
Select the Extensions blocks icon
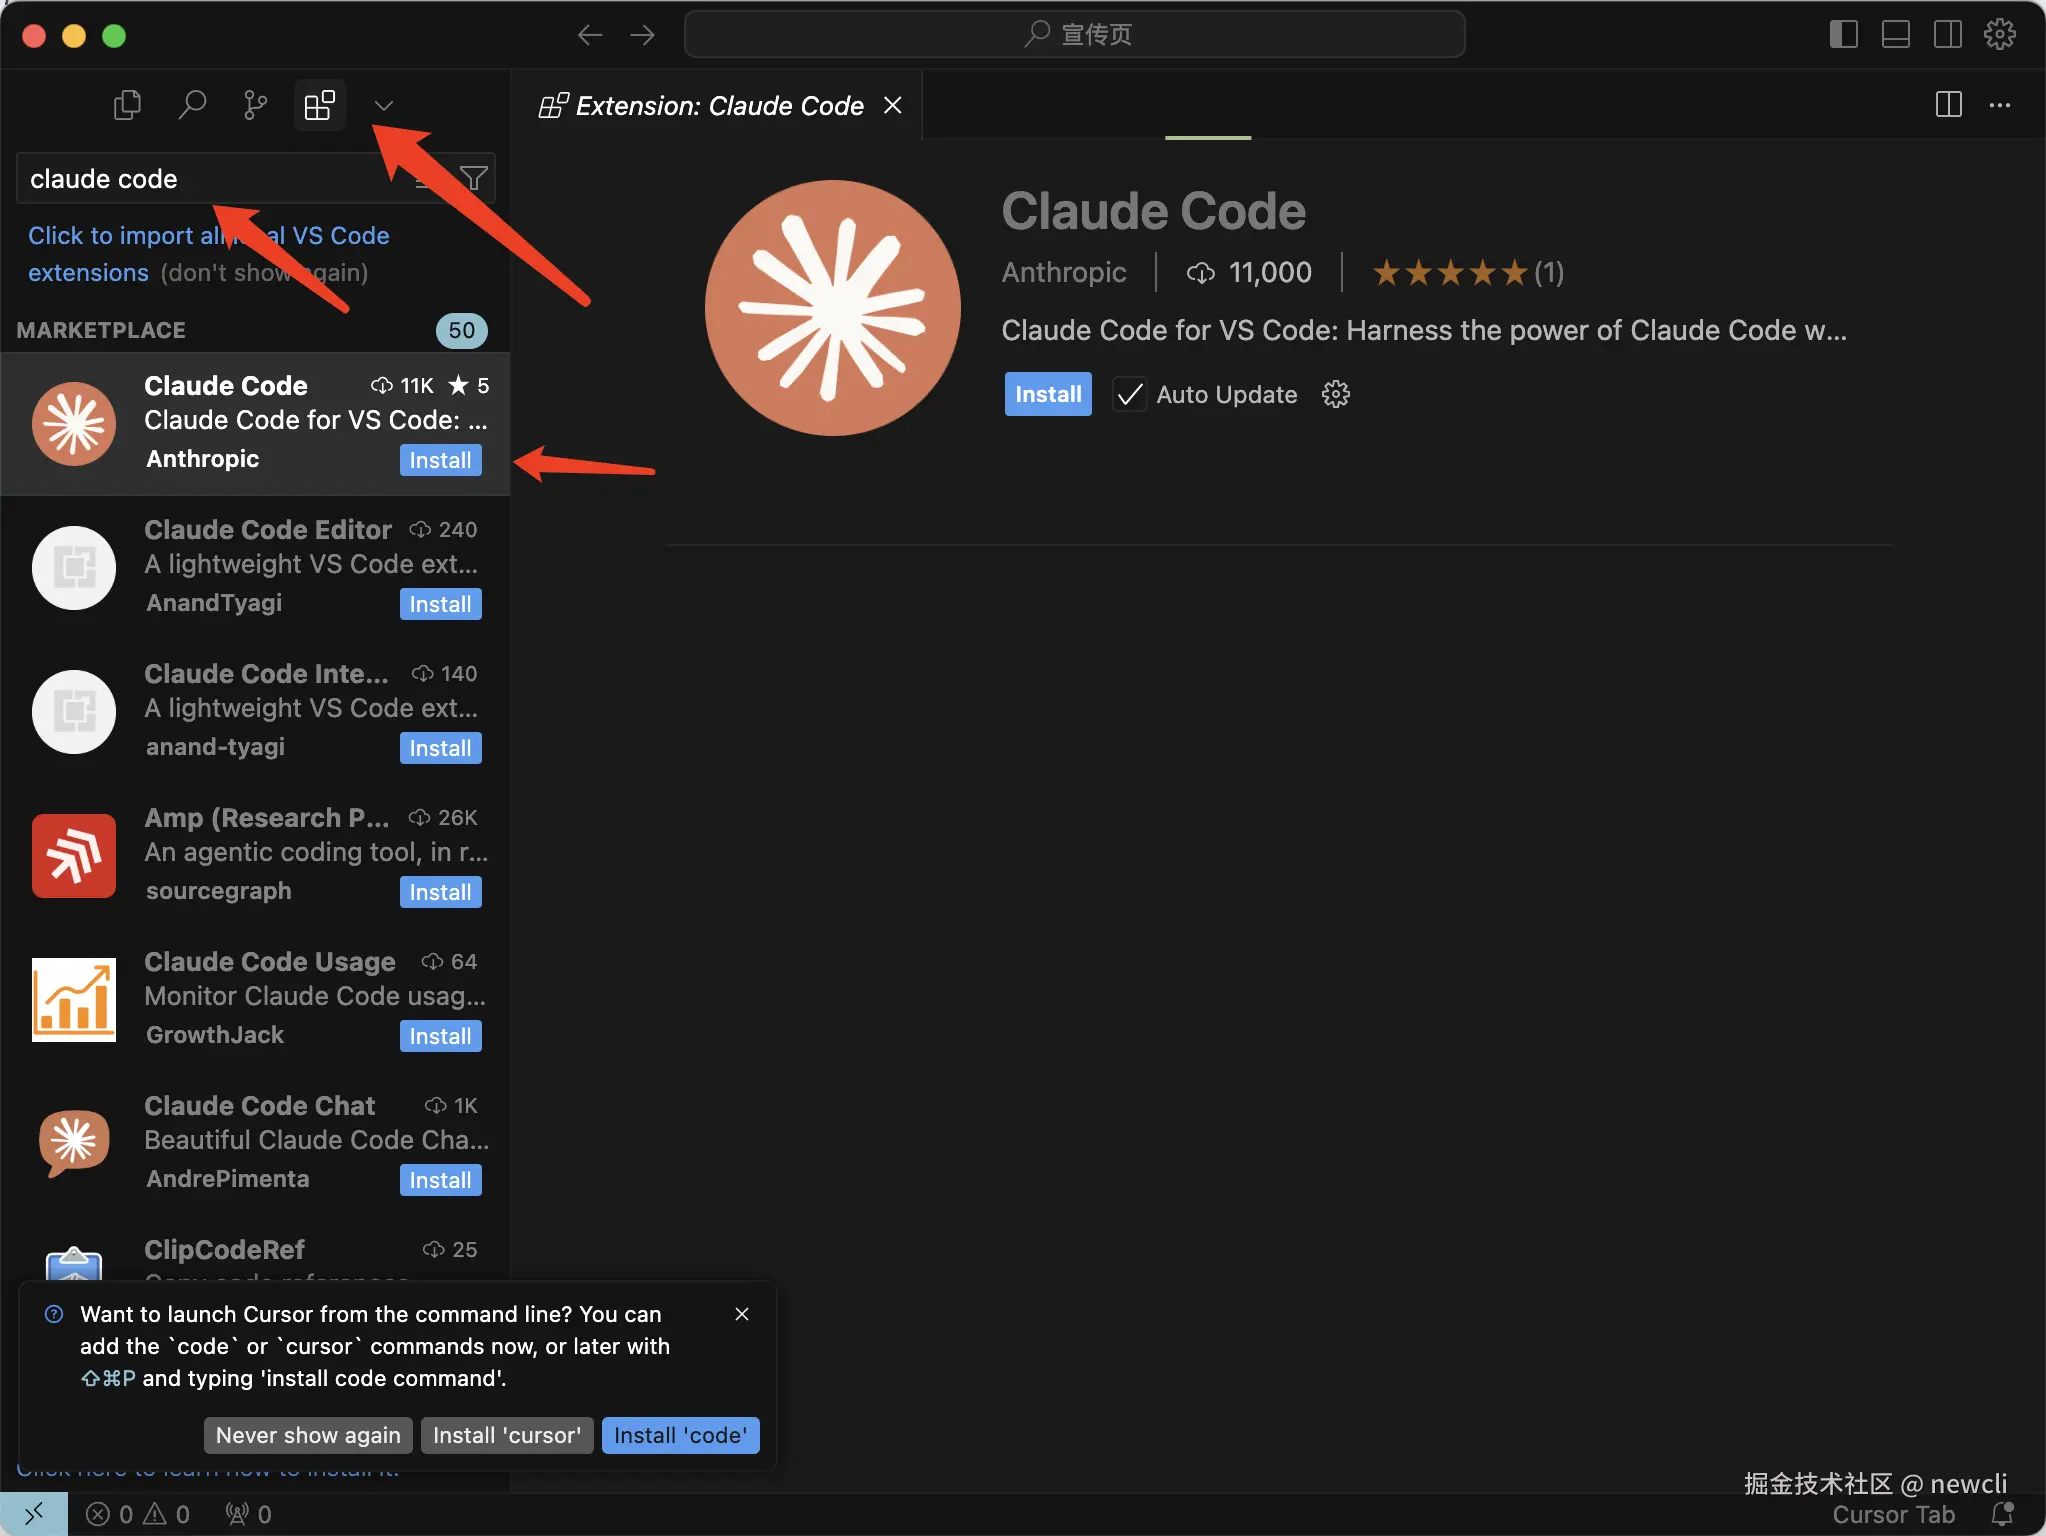pos(319,105)
